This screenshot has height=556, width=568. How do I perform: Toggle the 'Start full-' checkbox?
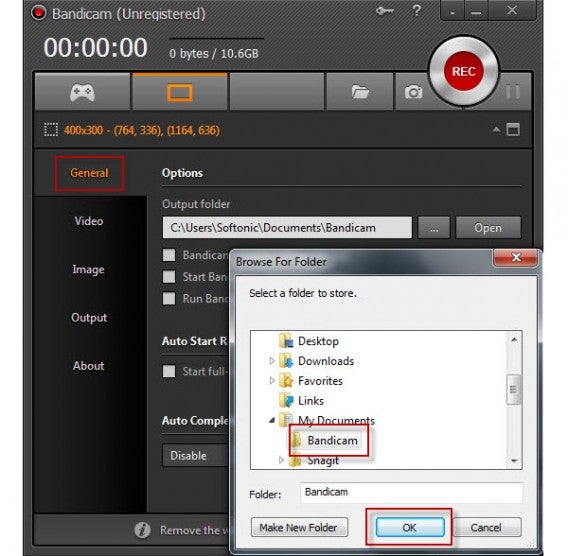point(169,371)
